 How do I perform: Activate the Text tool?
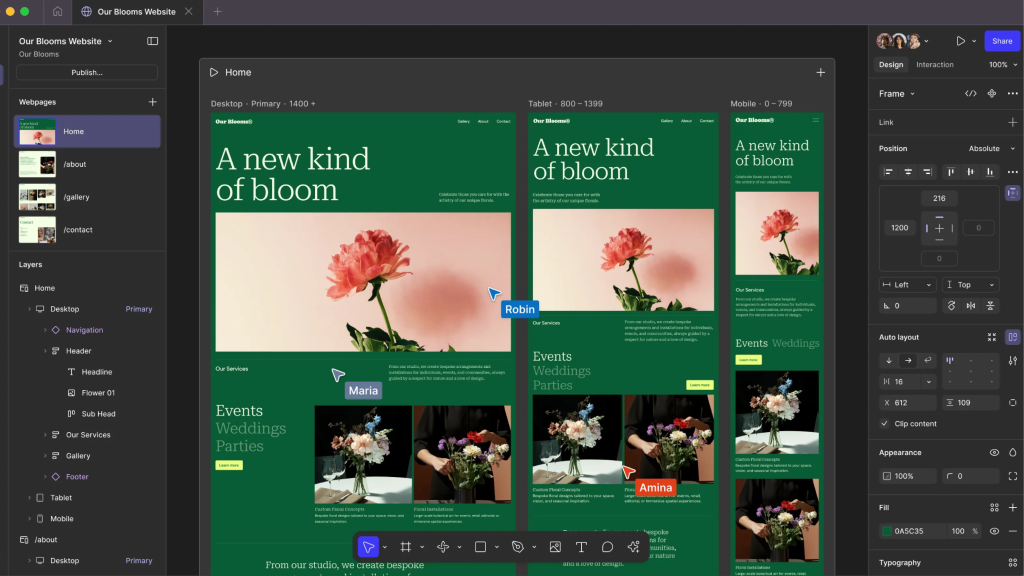pos(581,547)
